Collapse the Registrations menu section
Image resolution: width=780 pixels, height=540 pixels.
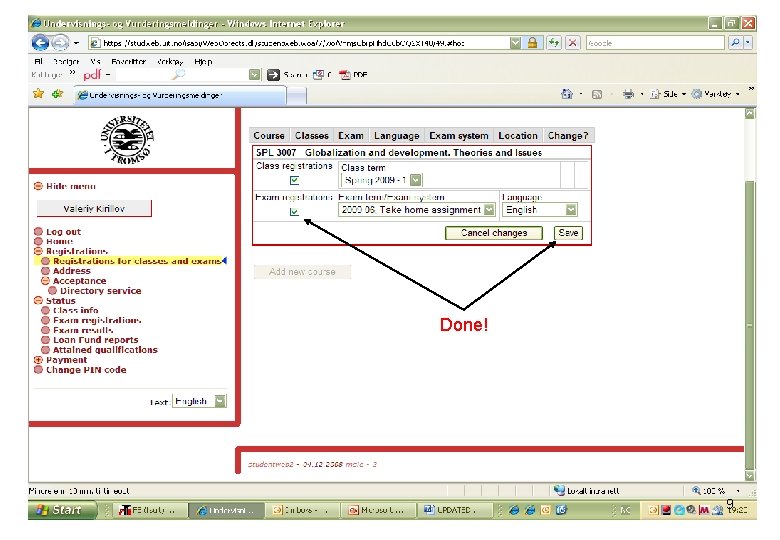click(x=38, y=251)
